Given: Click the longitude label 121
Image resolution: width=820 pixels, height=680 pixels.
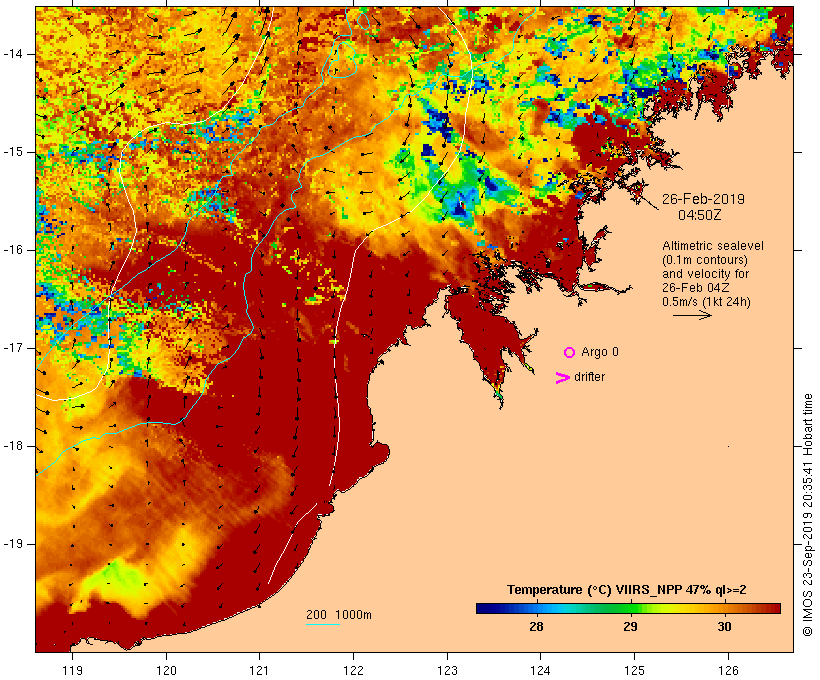Looking at the screenshot, I should [259, 671].
